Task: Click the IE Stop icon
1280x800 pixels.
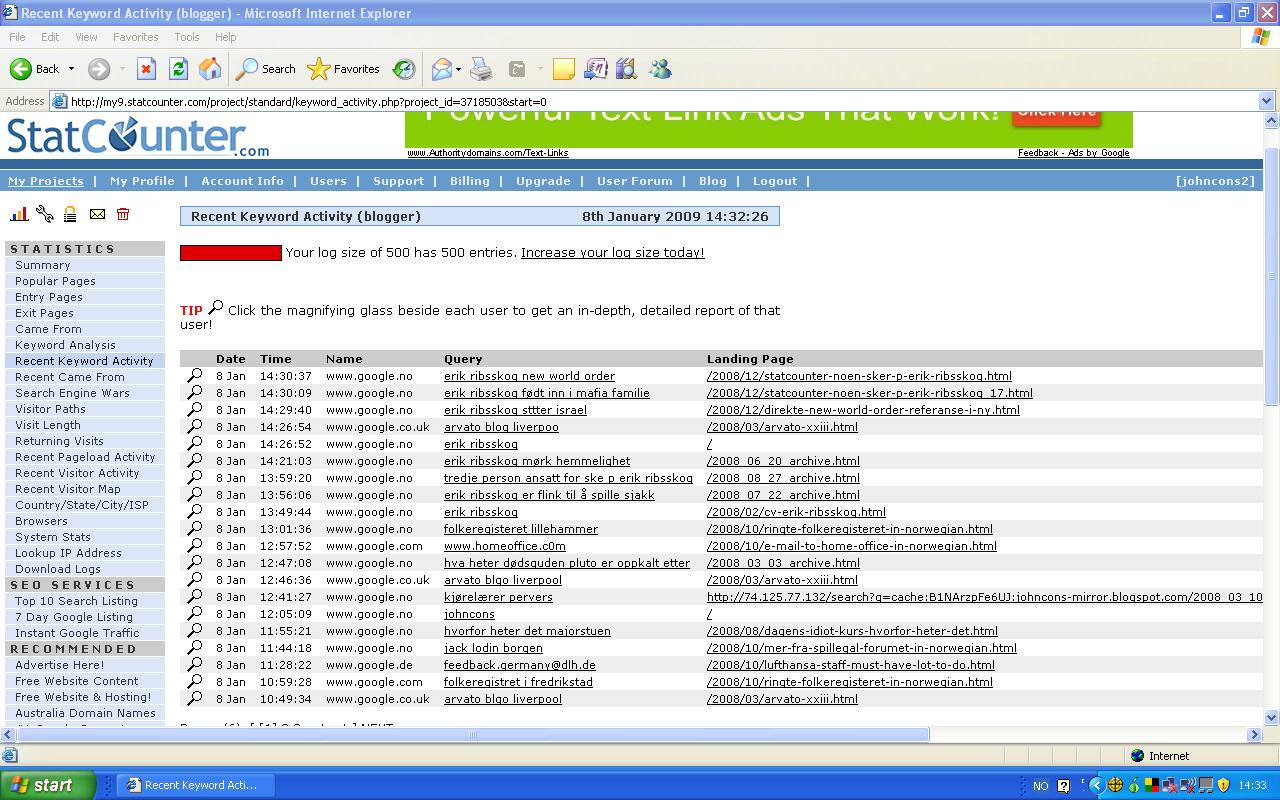Action: coord(146,69)
